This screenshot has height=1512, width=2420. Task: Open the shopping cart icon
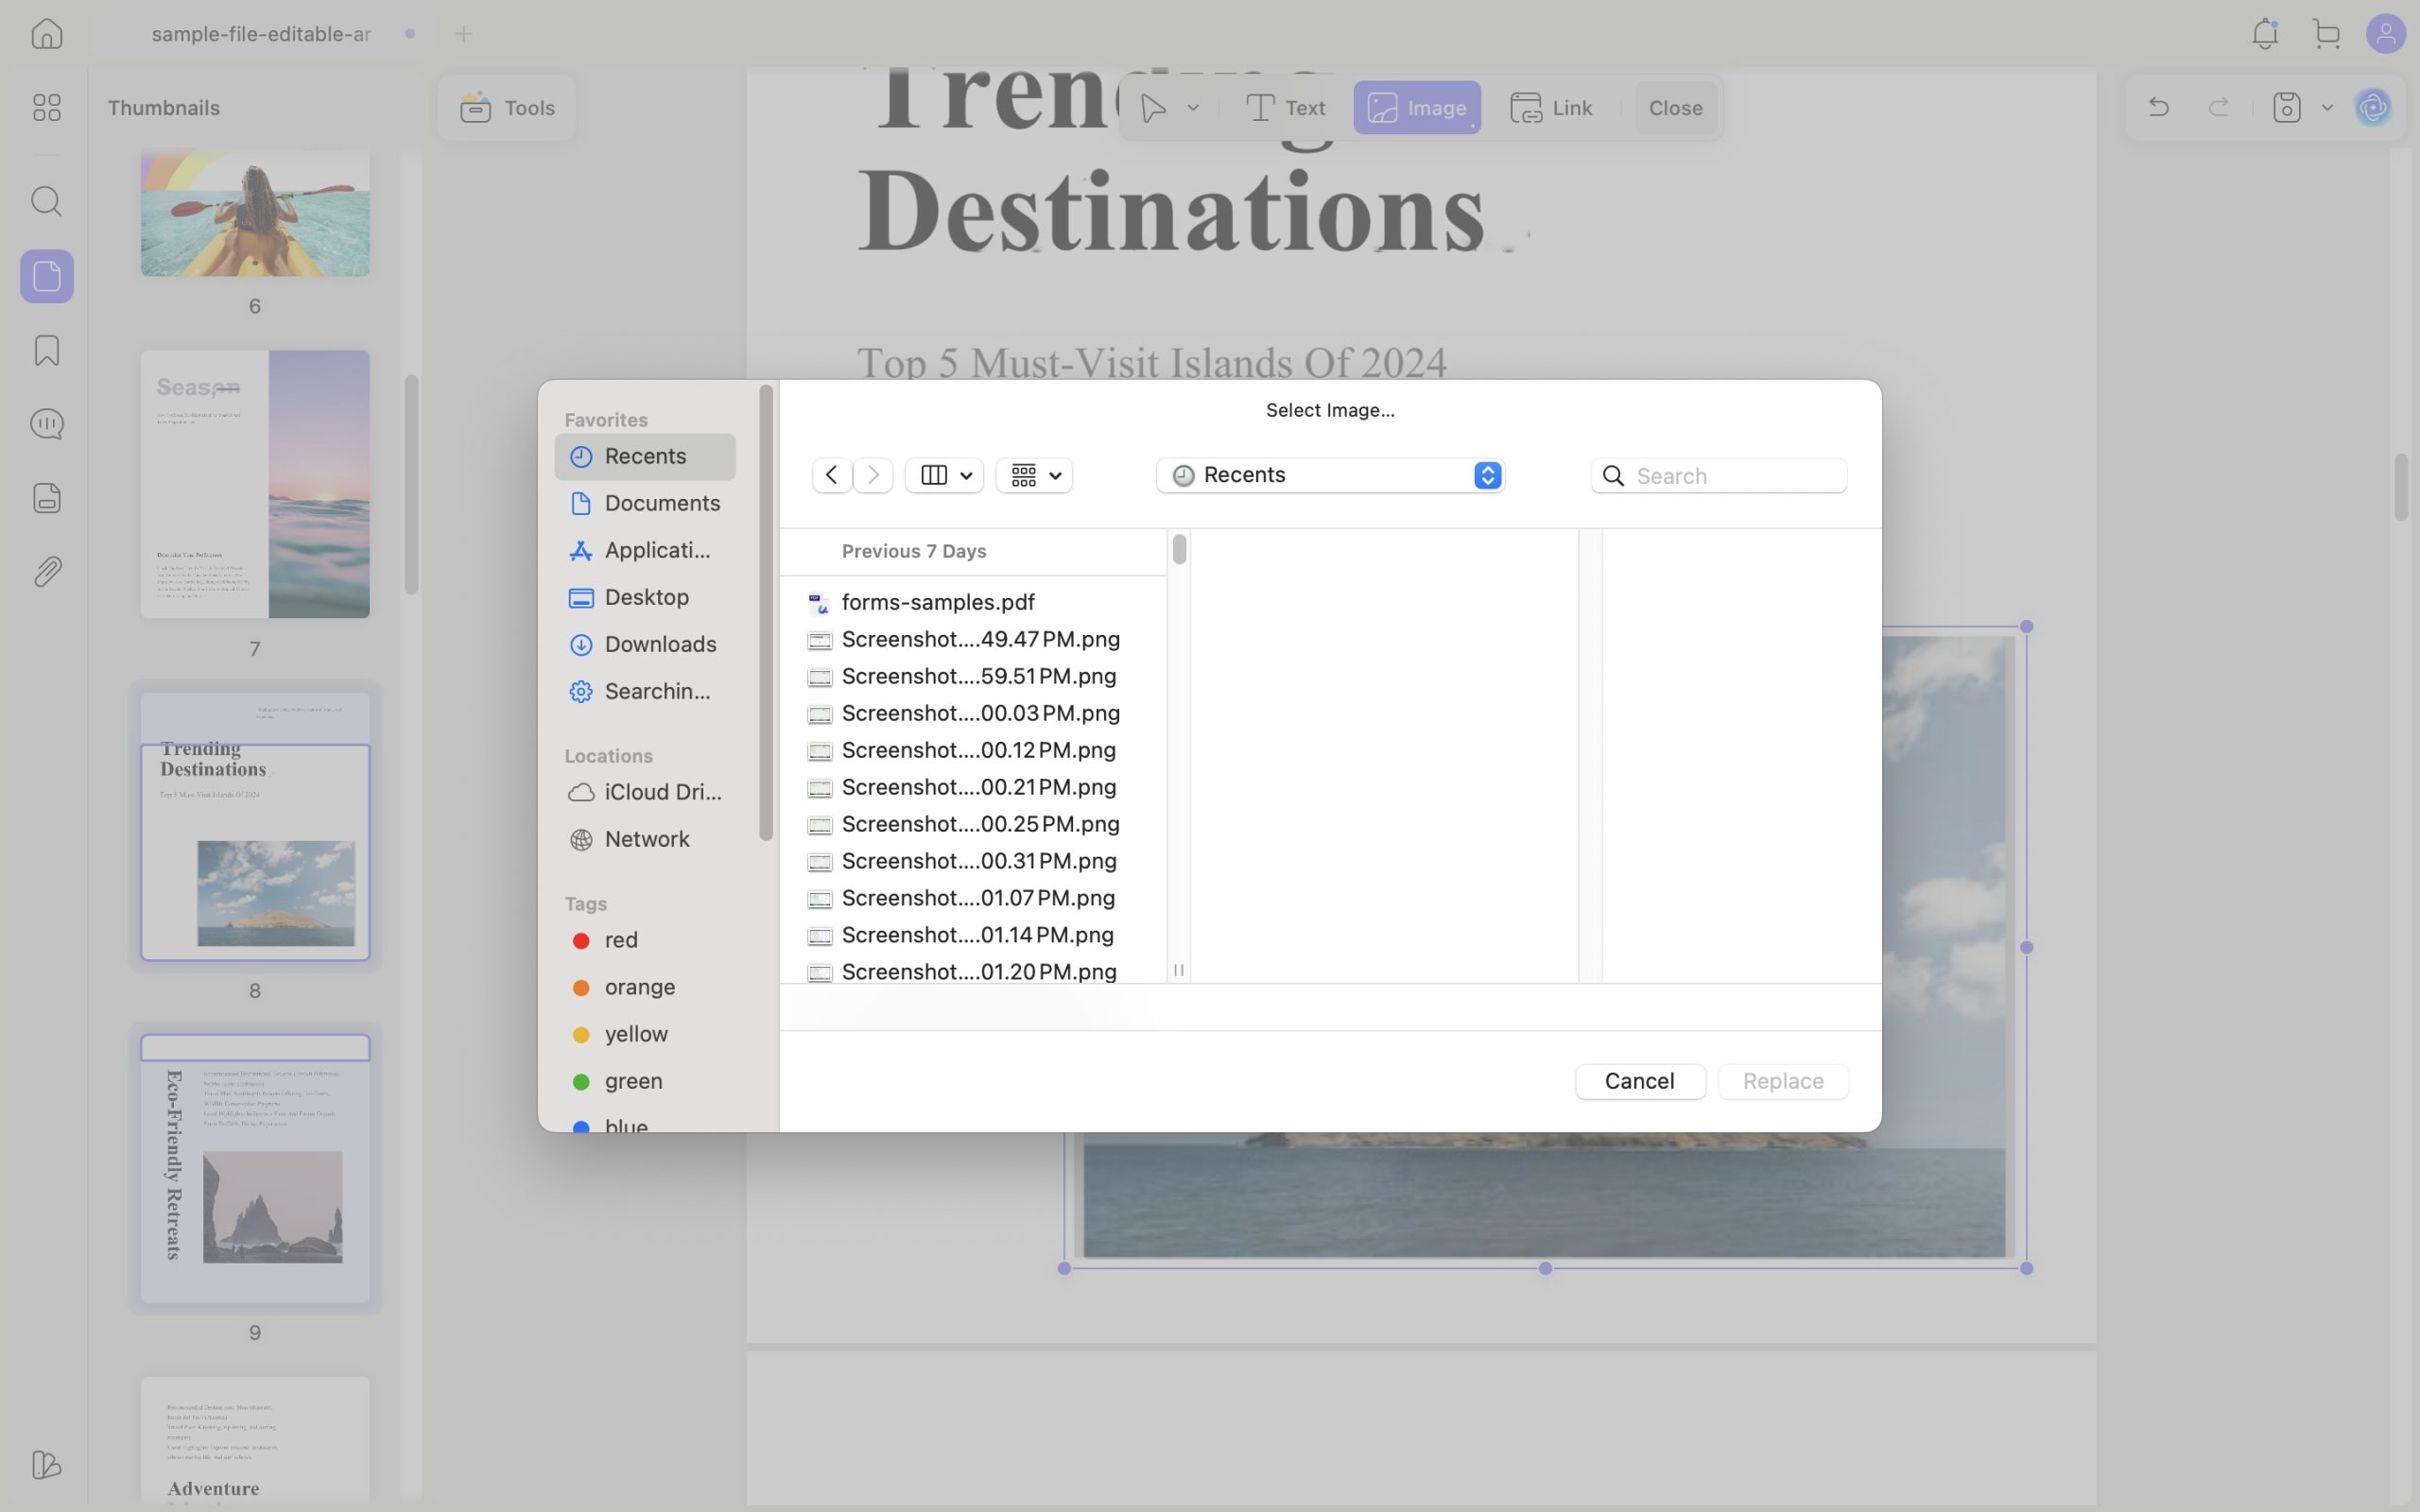point(2327,34)
